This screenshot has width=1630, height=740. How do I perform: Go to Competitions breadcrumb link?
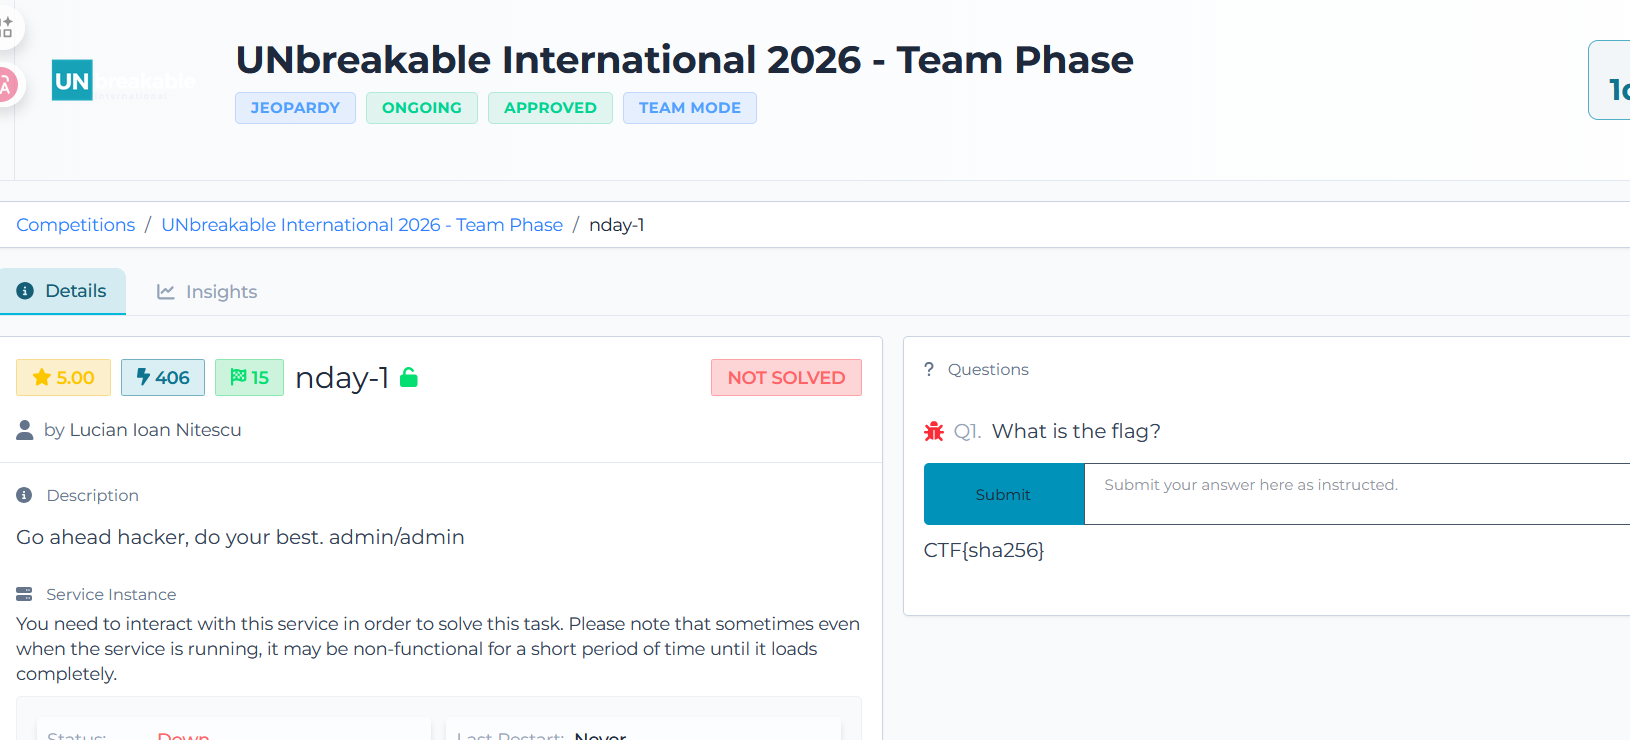click(x=75, y=225)
